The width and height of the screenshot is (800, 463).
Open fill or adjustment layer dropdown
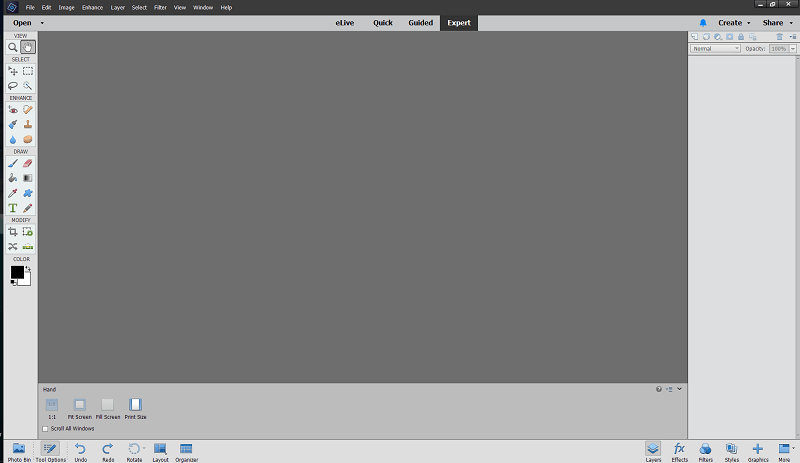click(718, 37)
